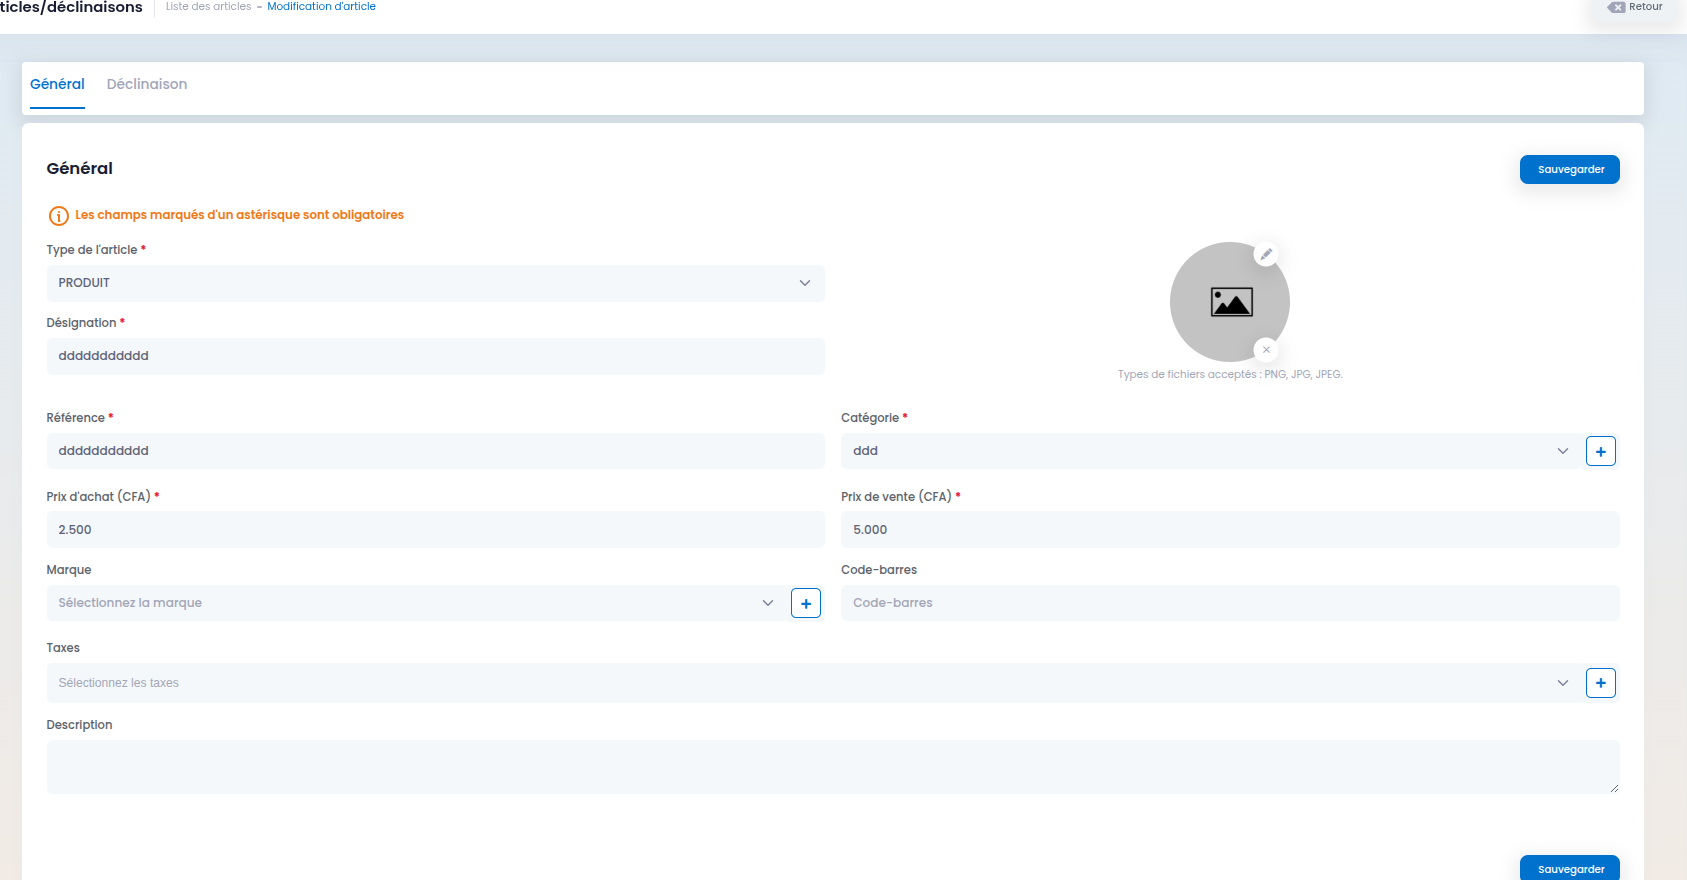Viewport: 1687px width, 880px height.
Task: Click the pencil icon to edit image
Action: 1266,254
